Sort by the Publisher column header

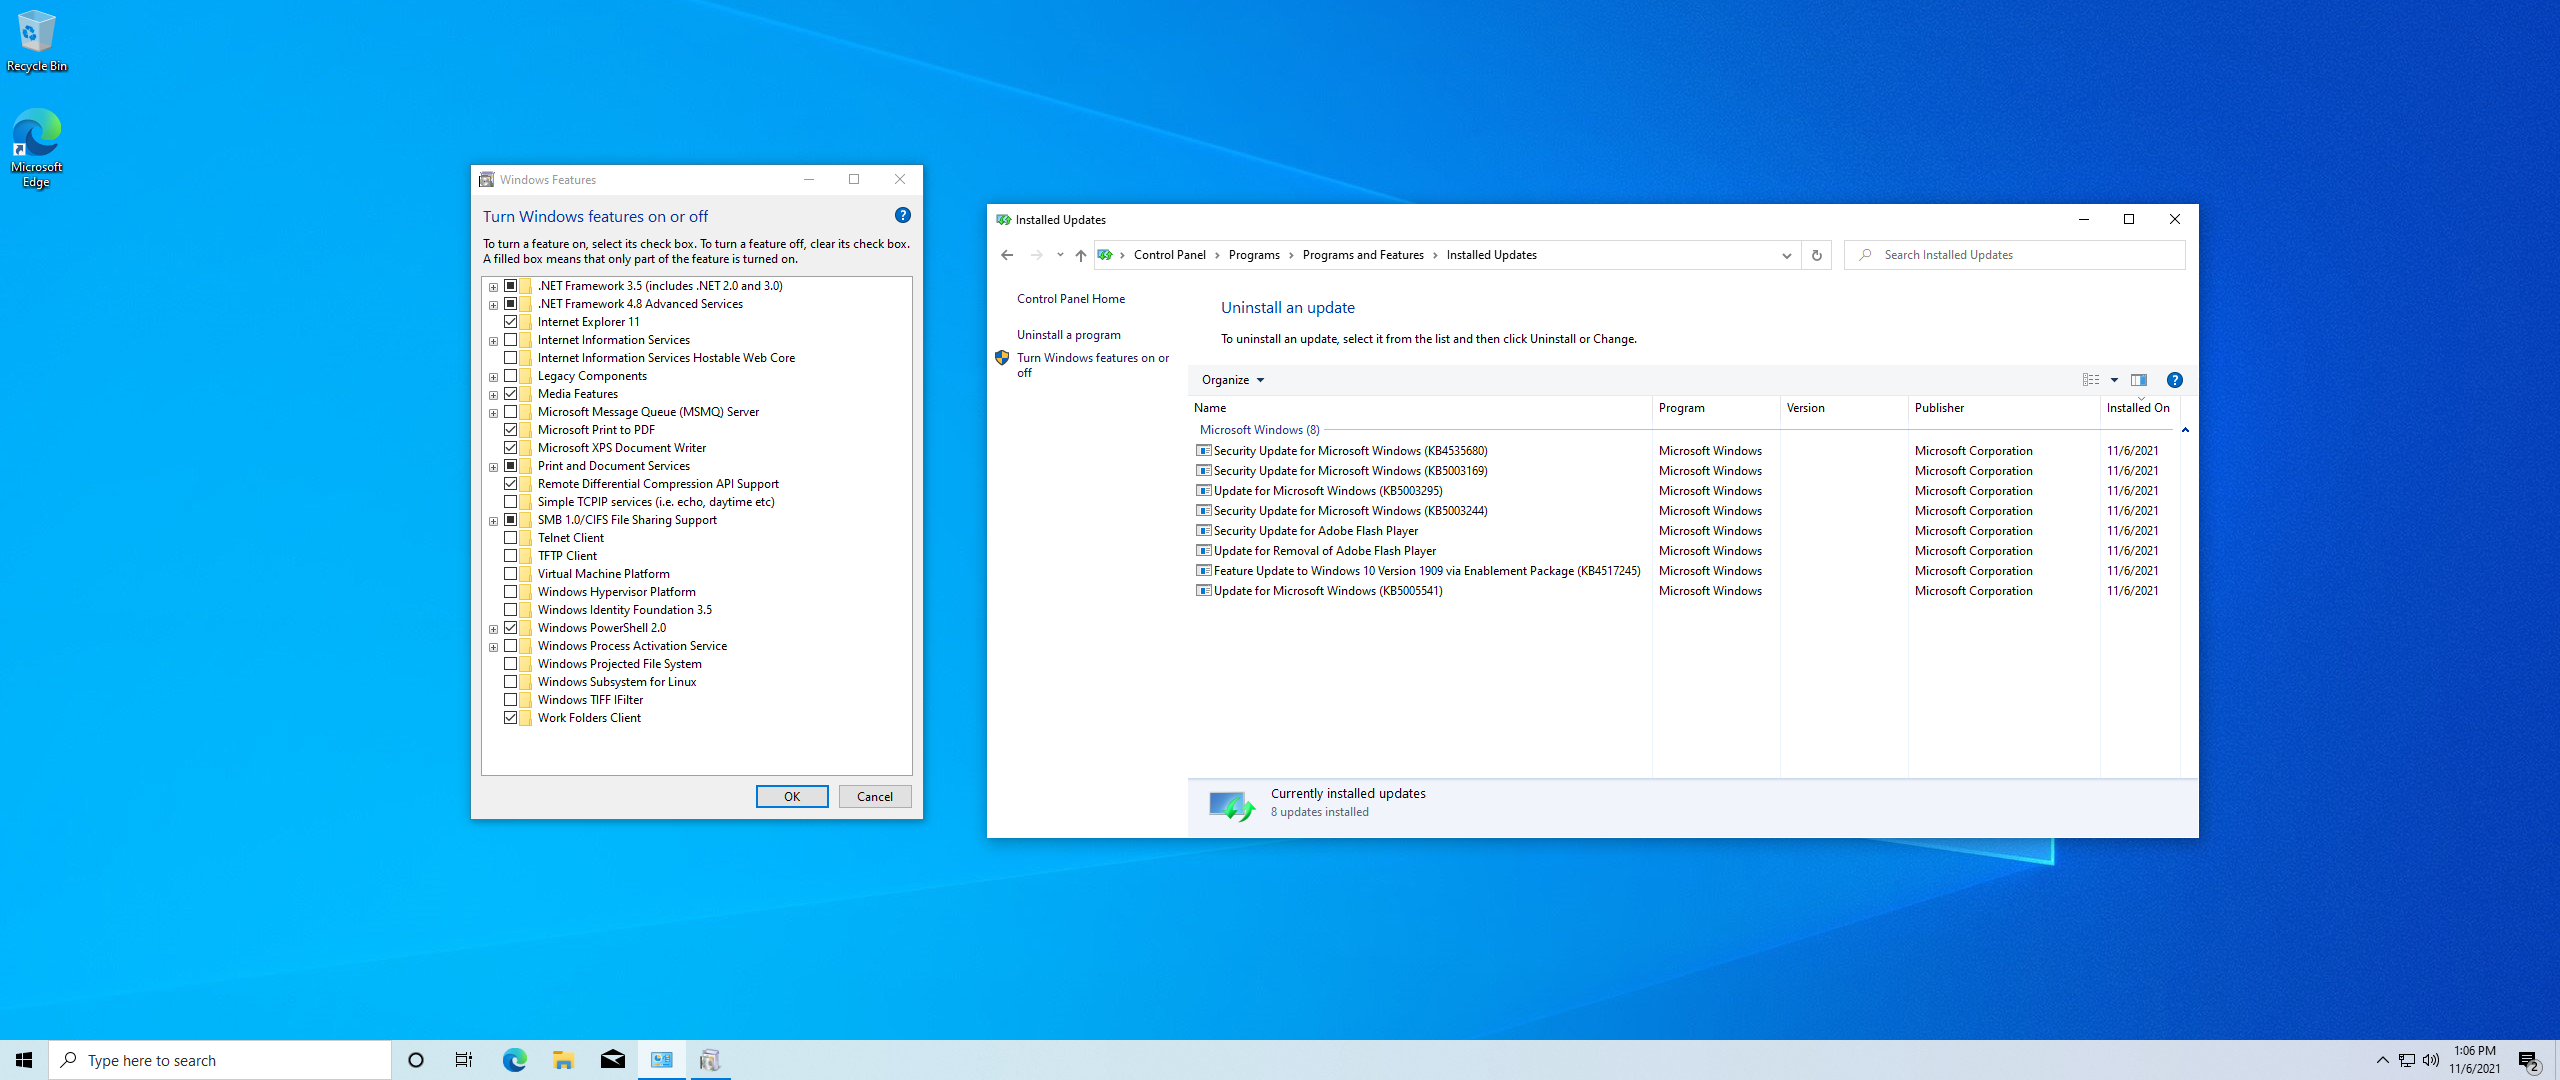(x=2003, y=408)
